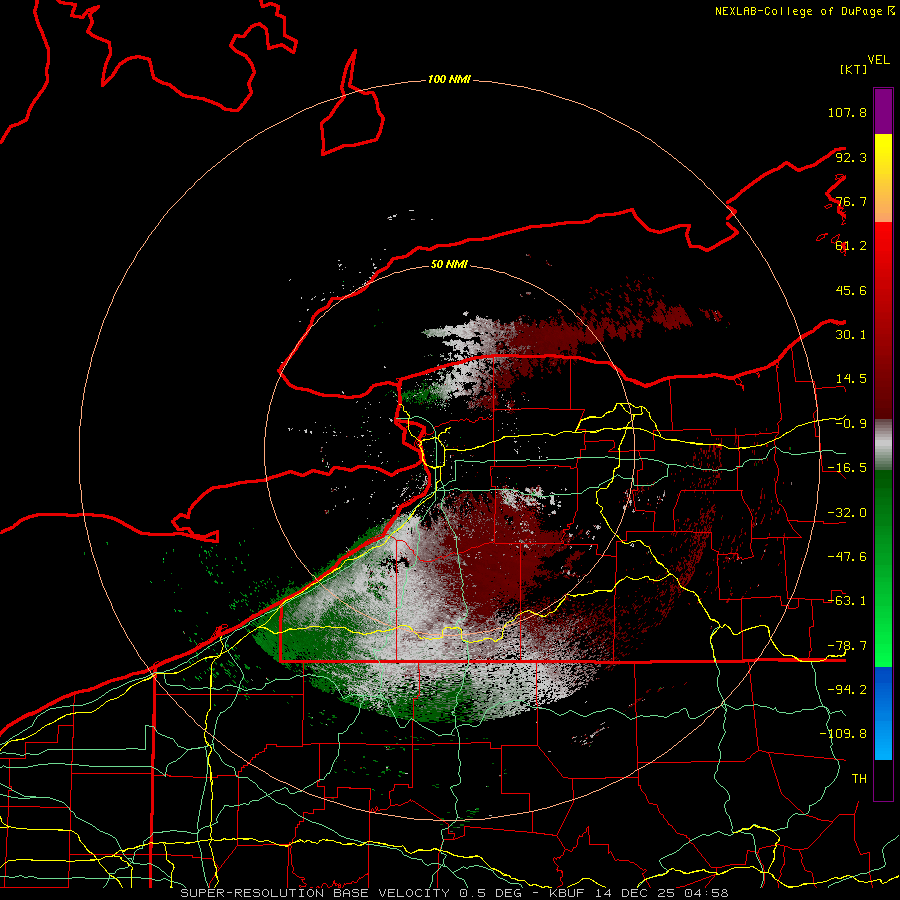Click the purple segment of the color bar
This screenshot has width=900, height=900.
coord(883,111)
